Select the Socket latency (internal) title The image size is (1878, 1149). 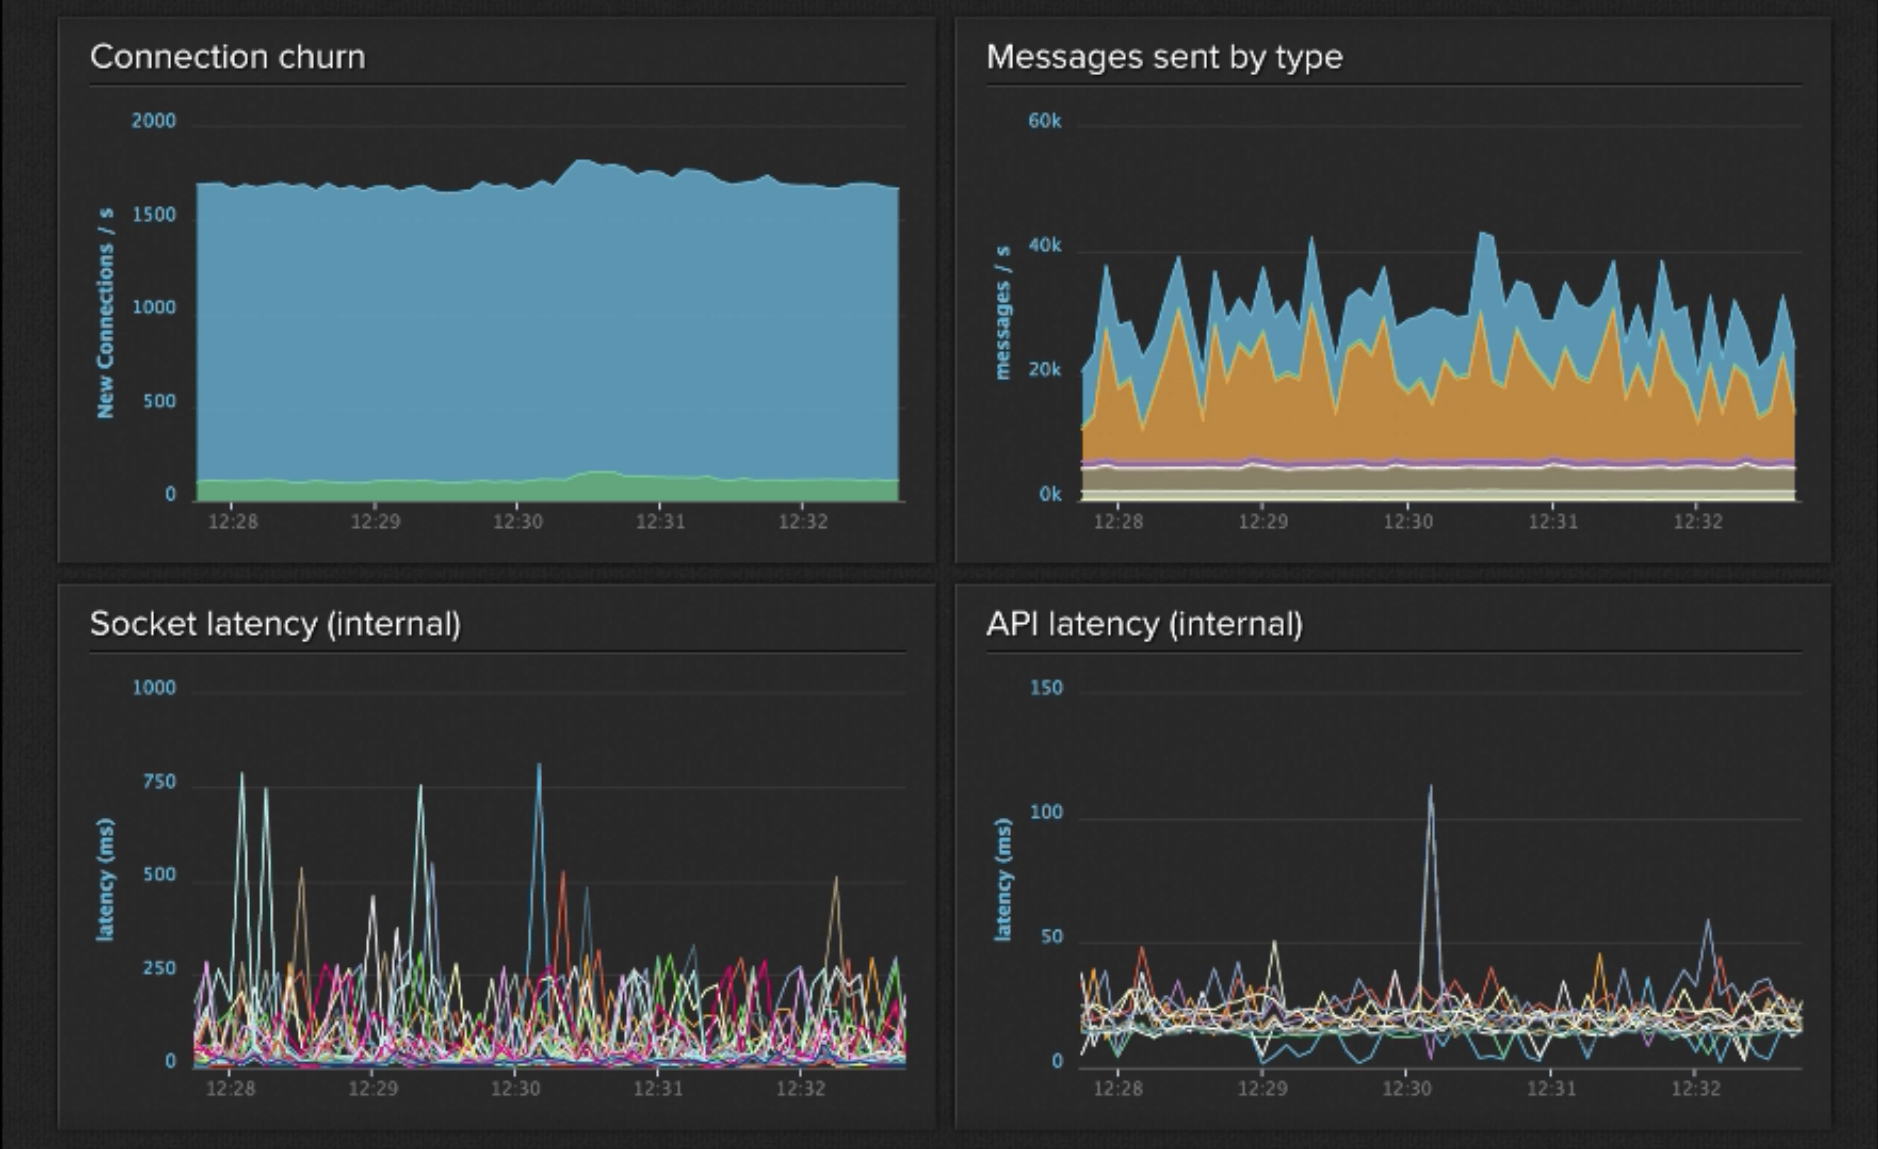(275, 624)
